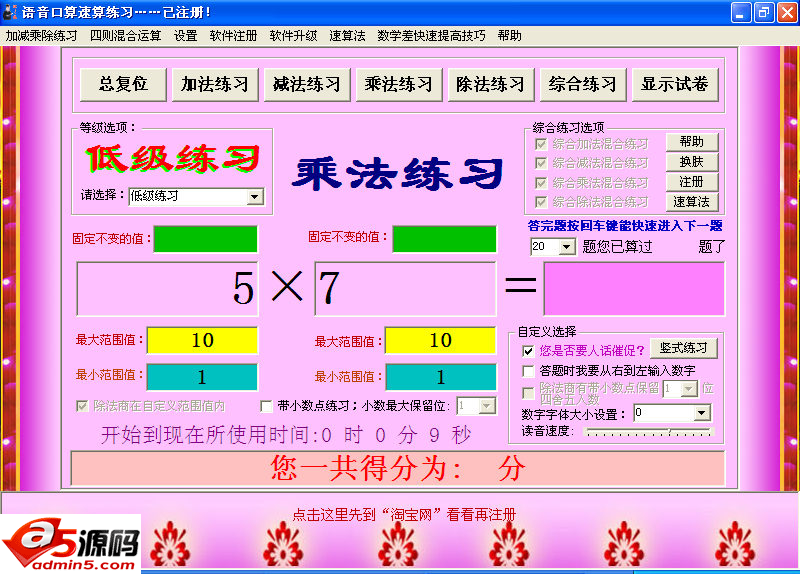Viewport: 800px width, 574px height.
Task: Open the 帮助 menu in menu bar
Action: coord(509,36)
